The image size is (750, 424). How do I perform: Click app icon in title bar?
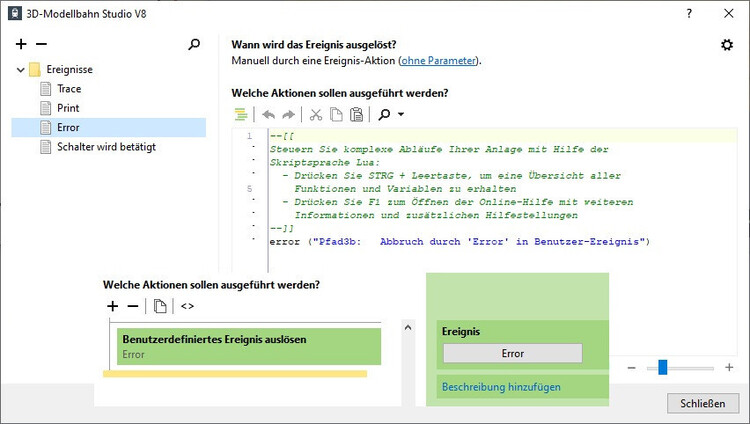(x=15, y=13)
